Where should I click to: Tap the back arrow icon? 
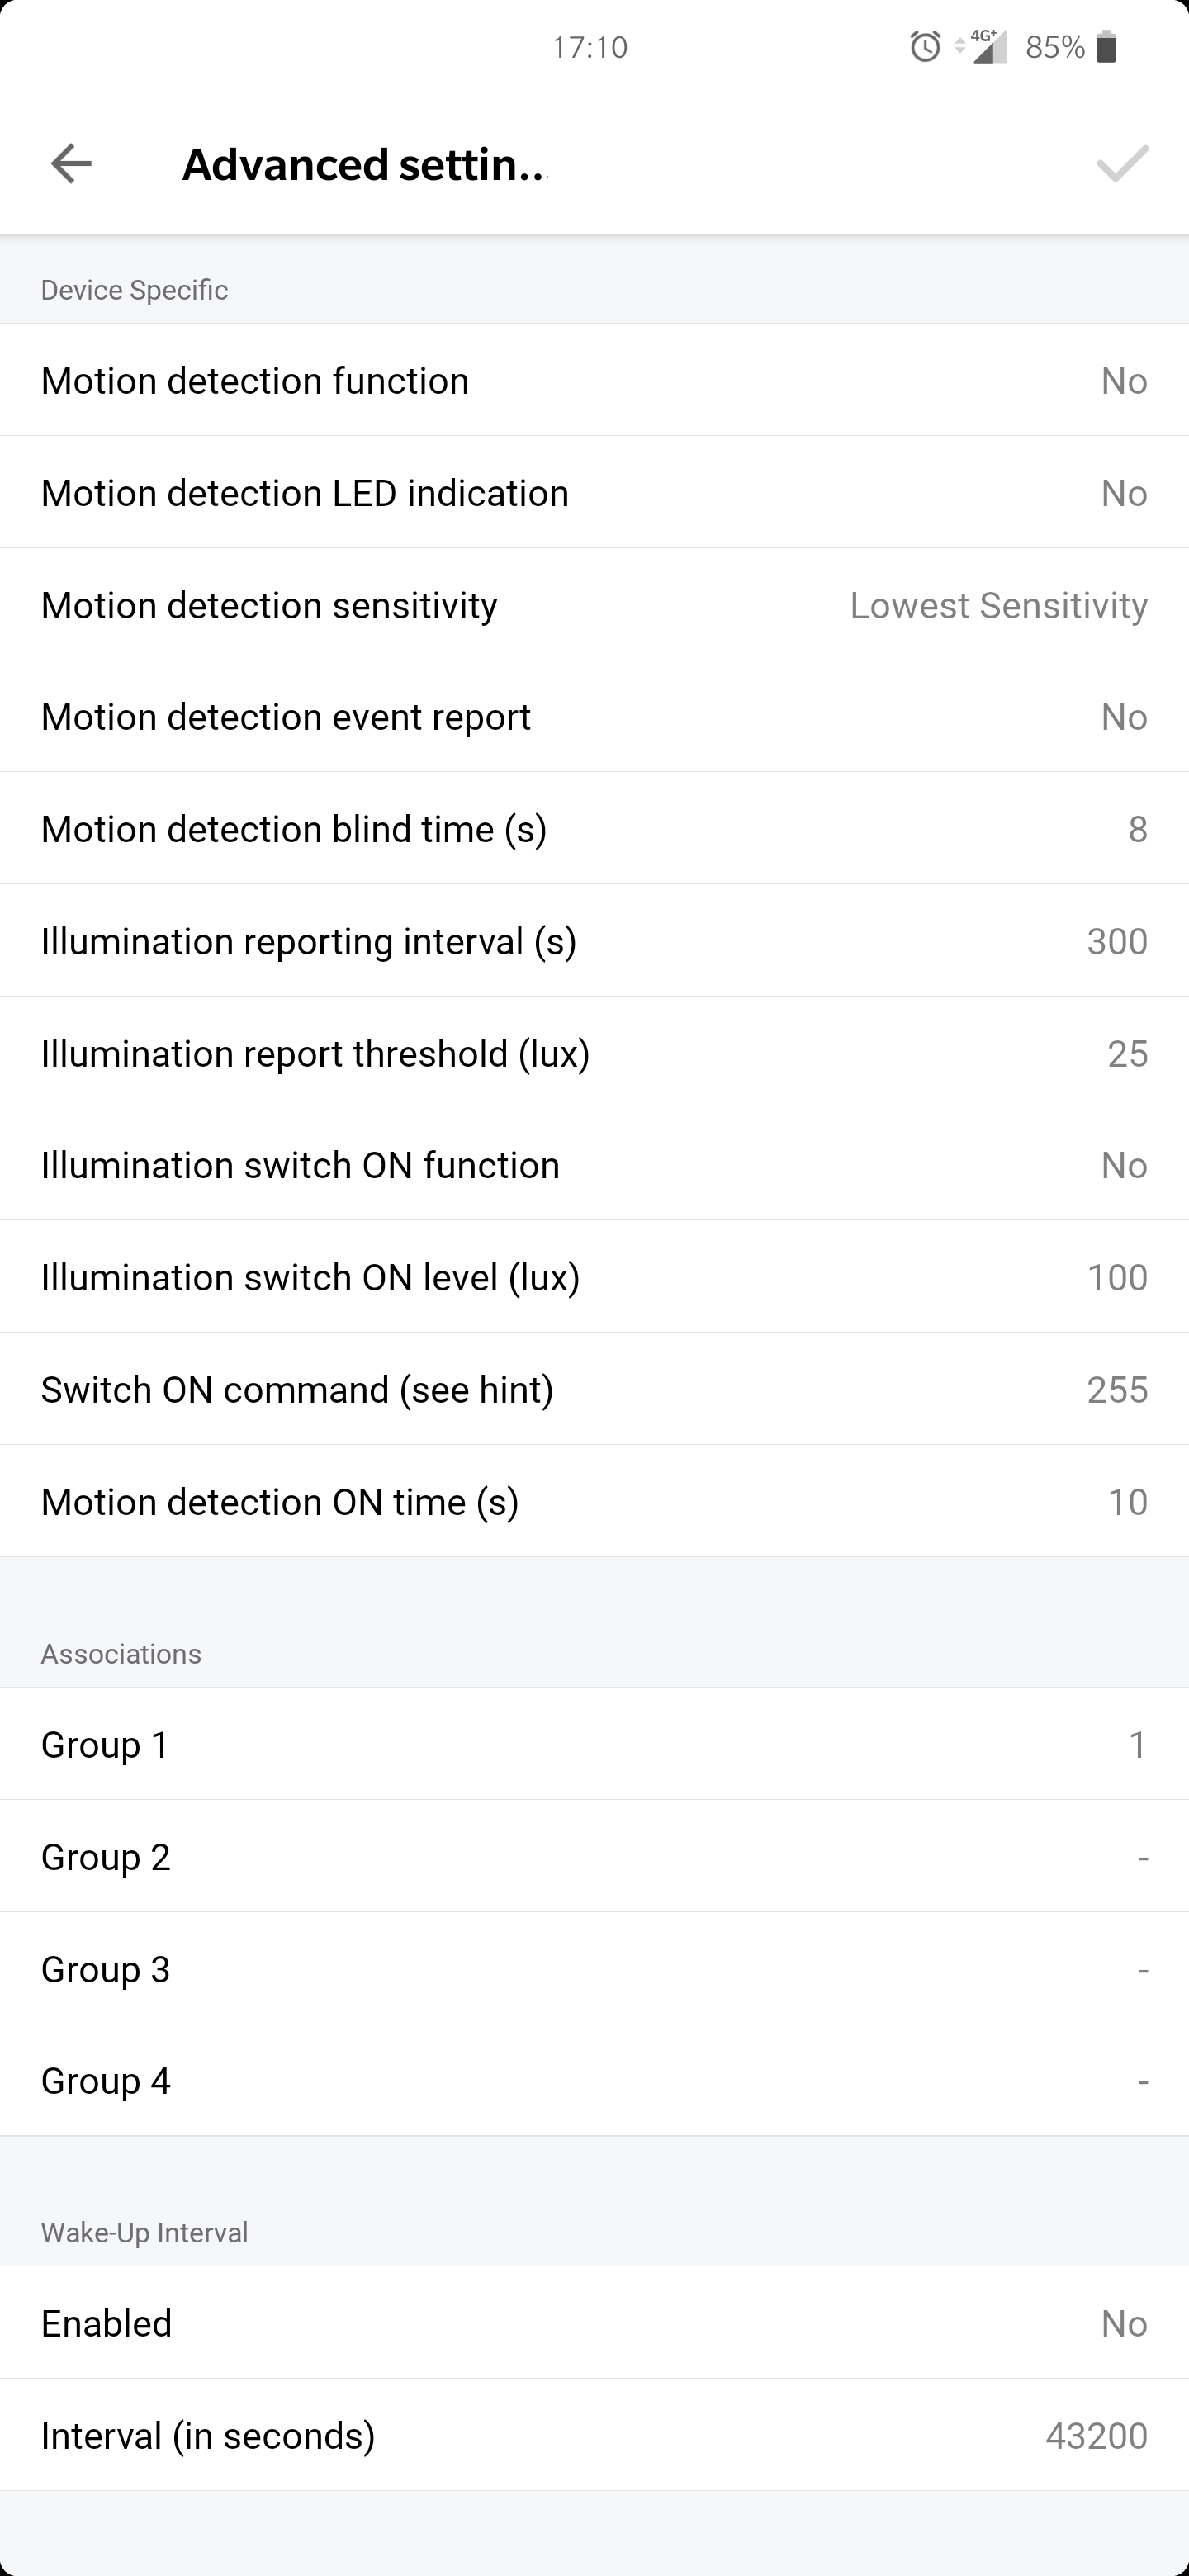71,164
